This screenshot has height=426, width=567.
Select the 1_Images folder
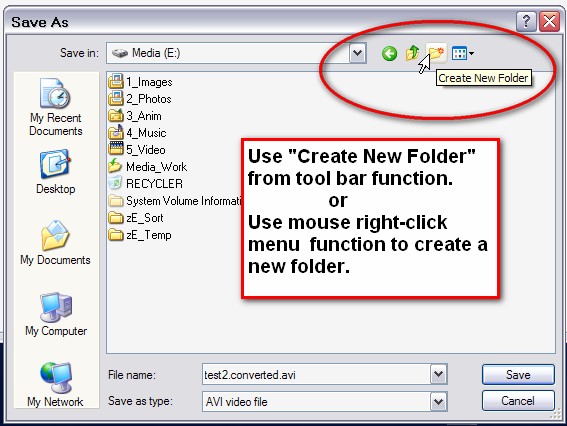coord(140,81)
